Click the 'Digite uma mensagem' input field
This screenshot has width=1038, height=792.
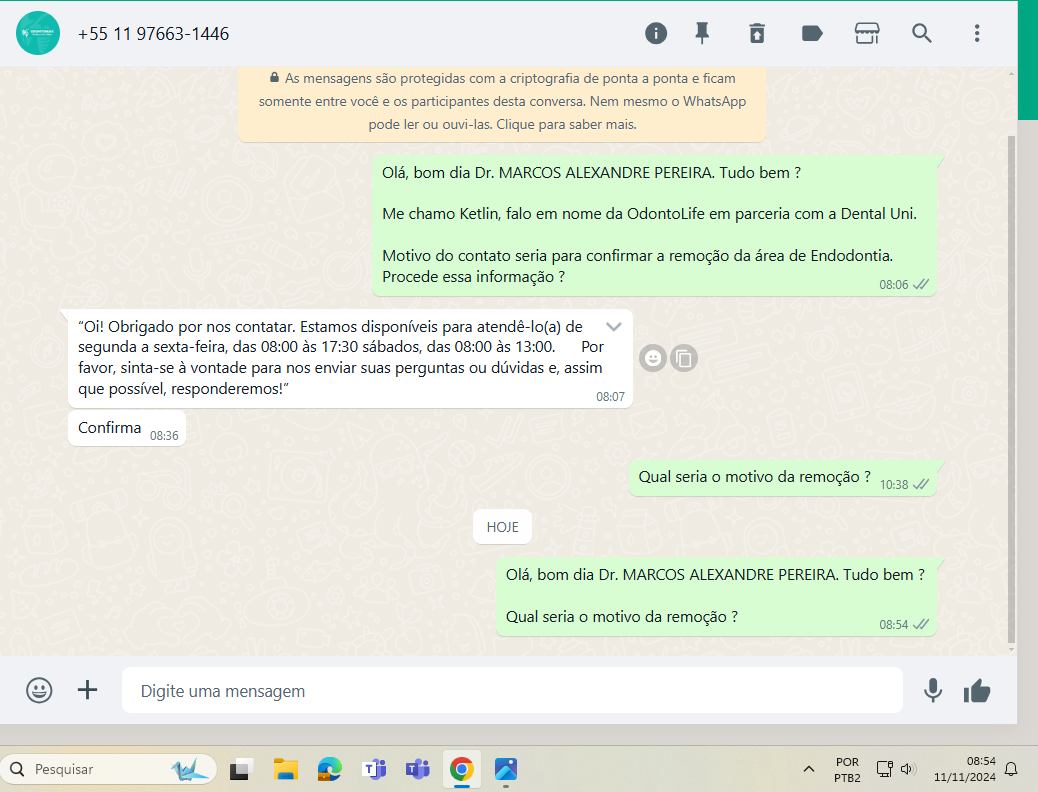512,691
